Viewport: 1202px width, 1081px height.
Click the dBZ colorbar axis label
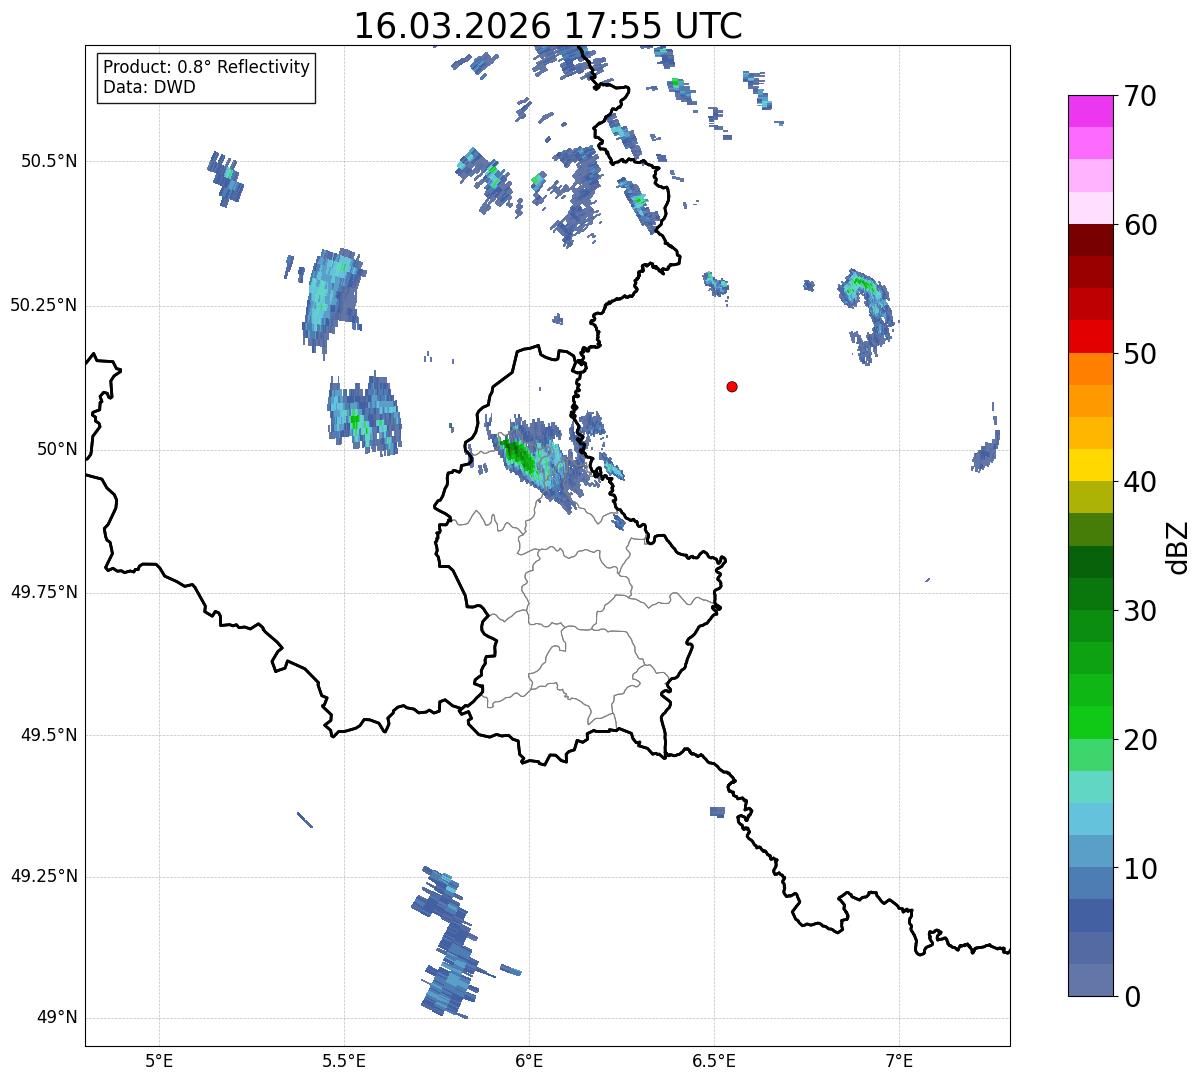pyautogui.click(x=1178, y=547)
